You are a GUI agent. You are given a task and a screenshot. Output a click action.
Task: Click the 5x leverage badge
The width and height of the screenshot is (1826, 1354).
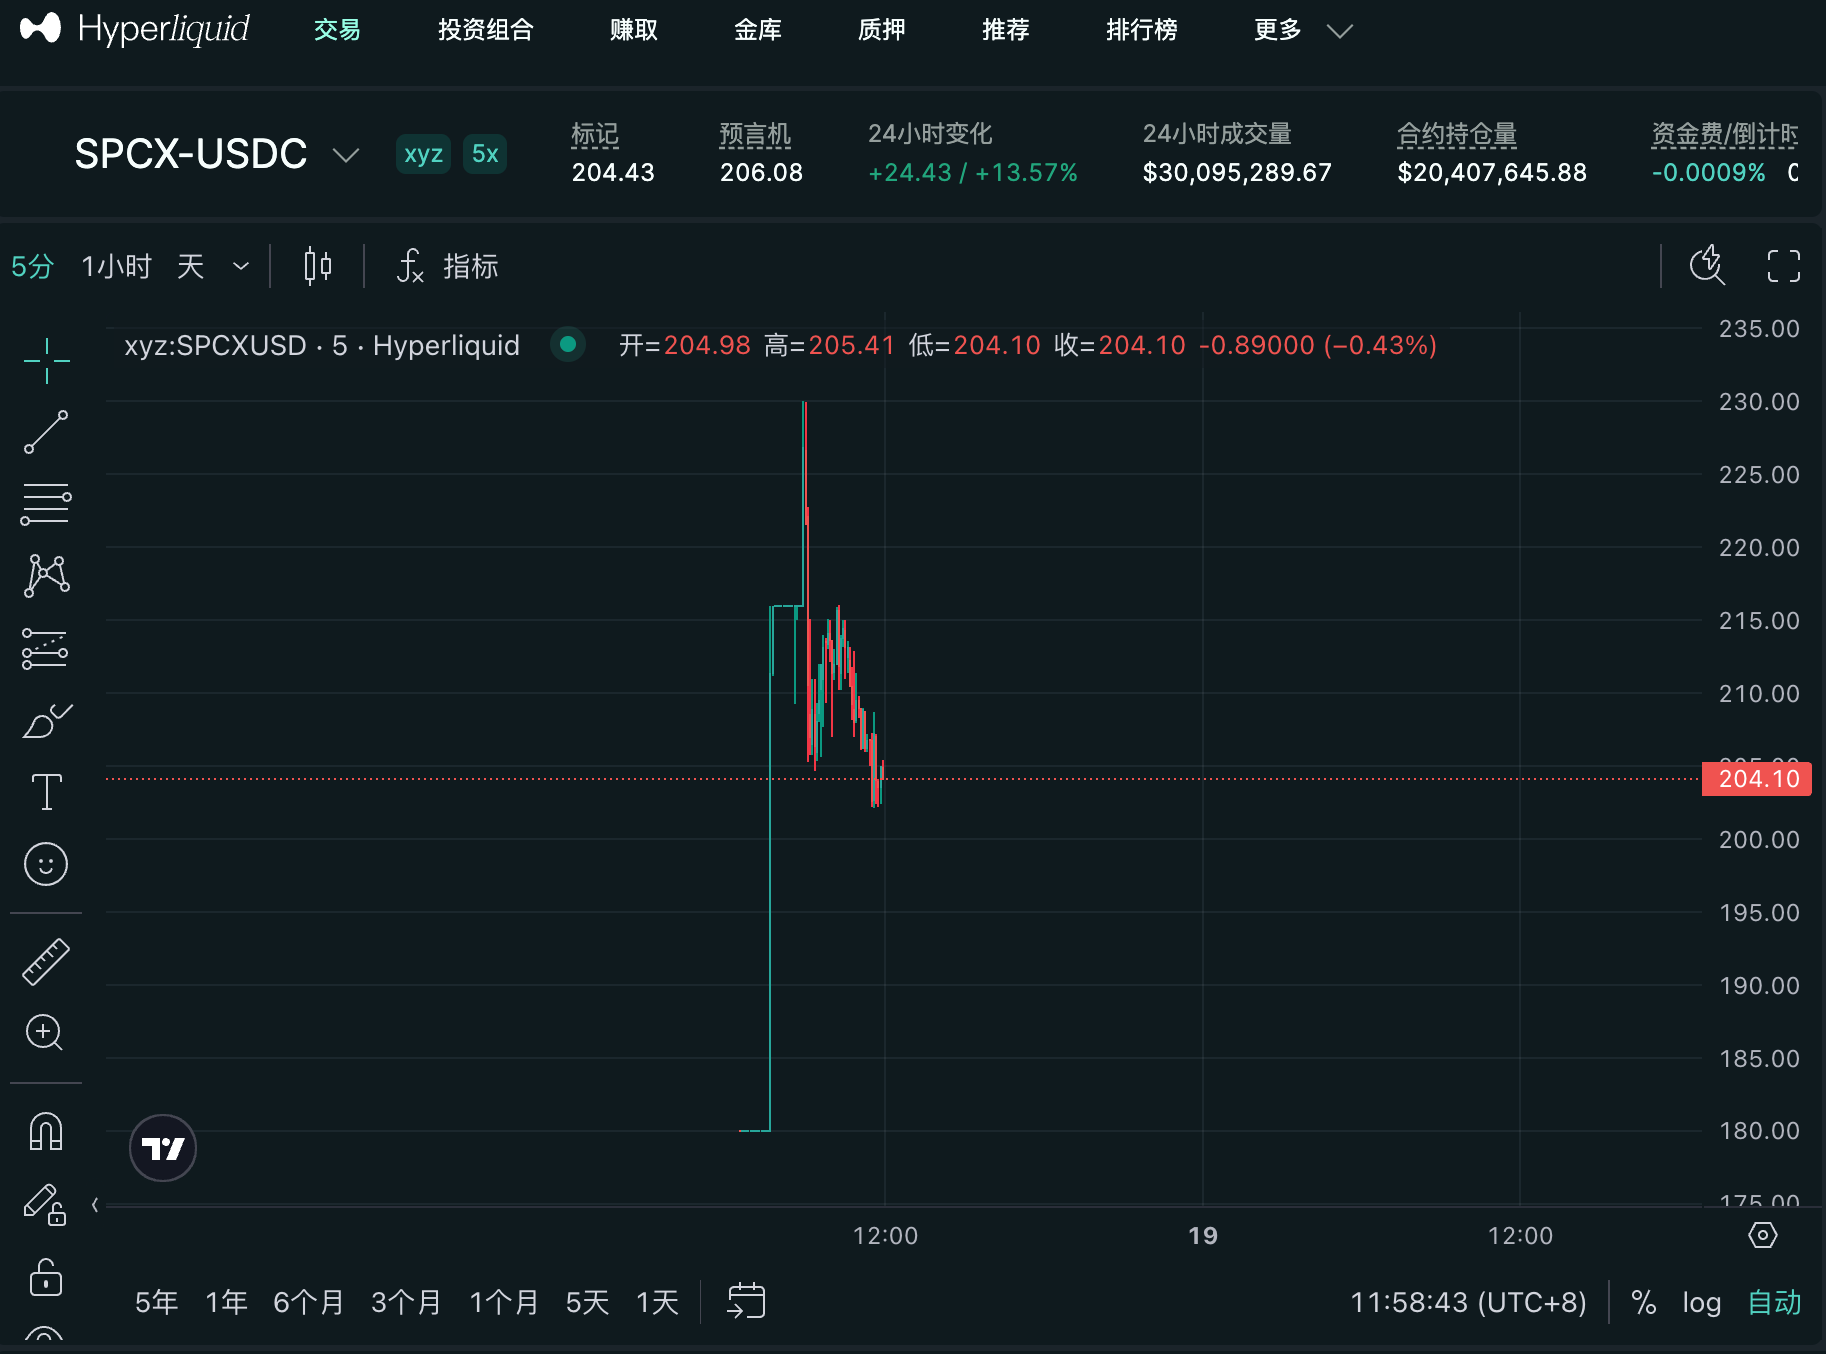485,154
